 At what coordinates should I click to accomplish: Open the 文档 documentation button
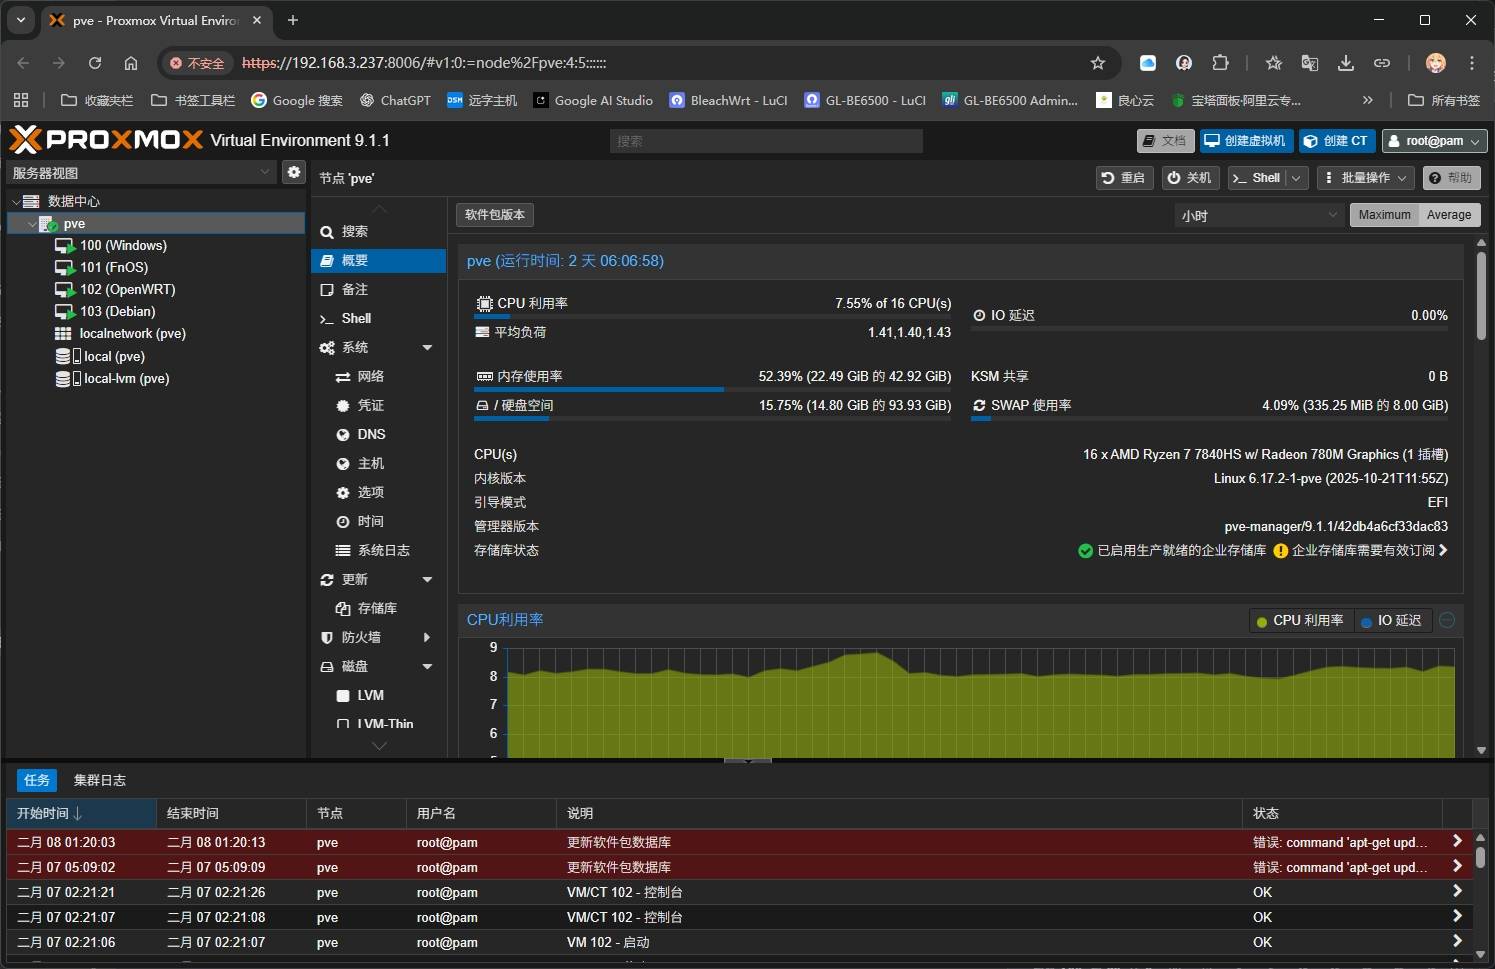(1165, 141)
